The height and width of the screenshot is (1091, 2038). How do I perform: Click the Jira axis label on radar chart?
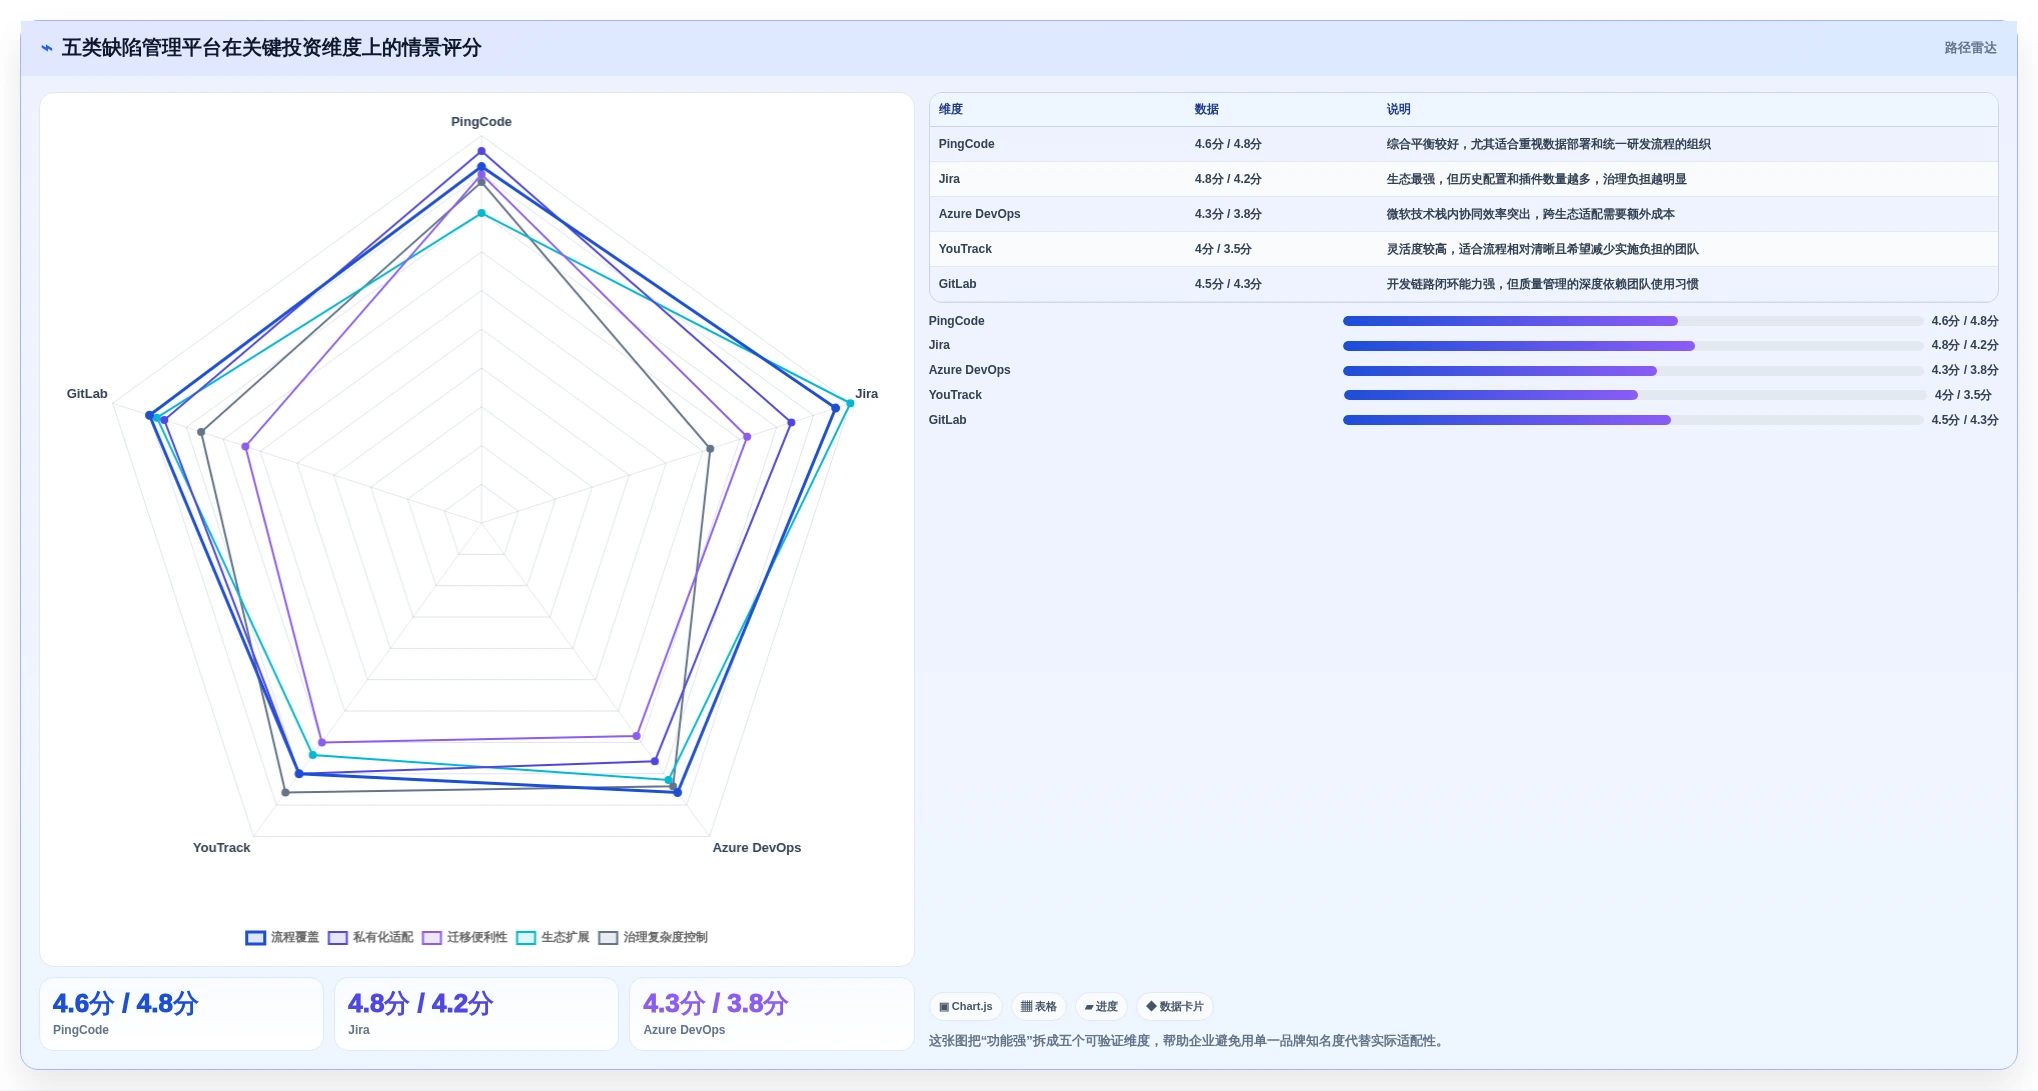867,394
